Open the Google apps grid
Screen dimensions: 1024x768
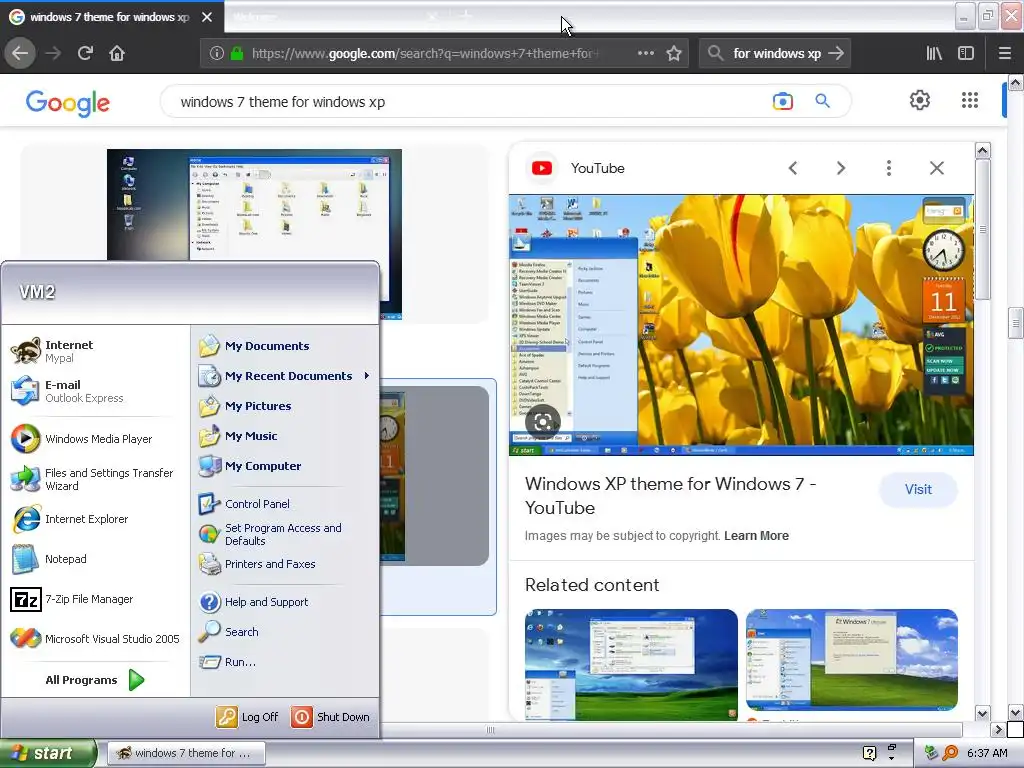pos(970,100)
